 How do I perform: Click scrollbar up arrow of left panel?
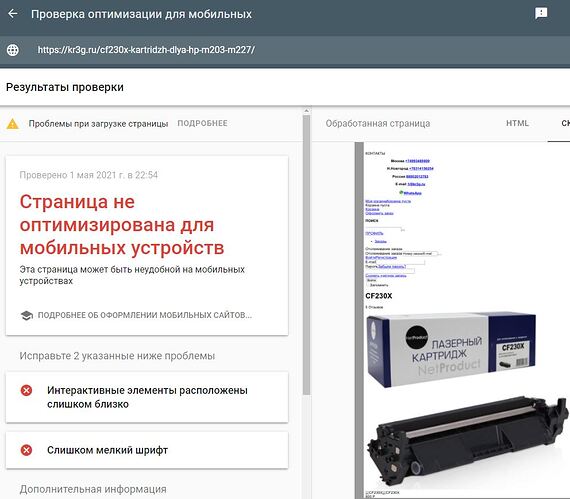[x=306, y=110]
